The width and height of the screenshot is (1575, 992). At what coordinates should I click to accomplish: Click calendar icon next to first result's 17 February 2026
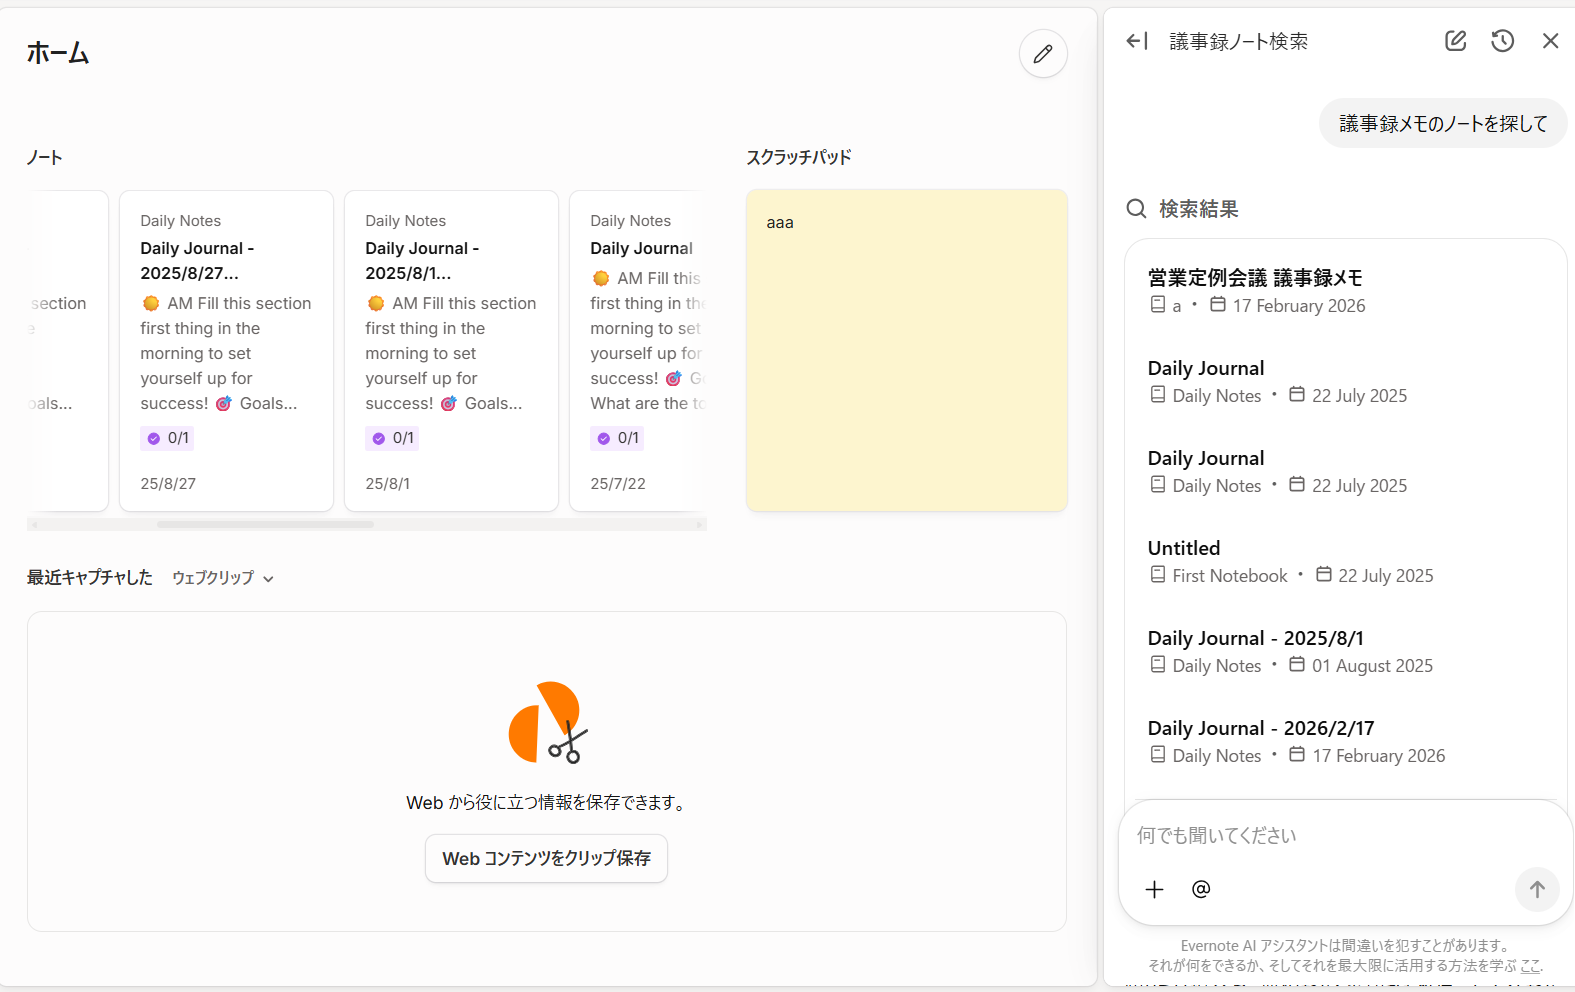[x=1218, y=305]
